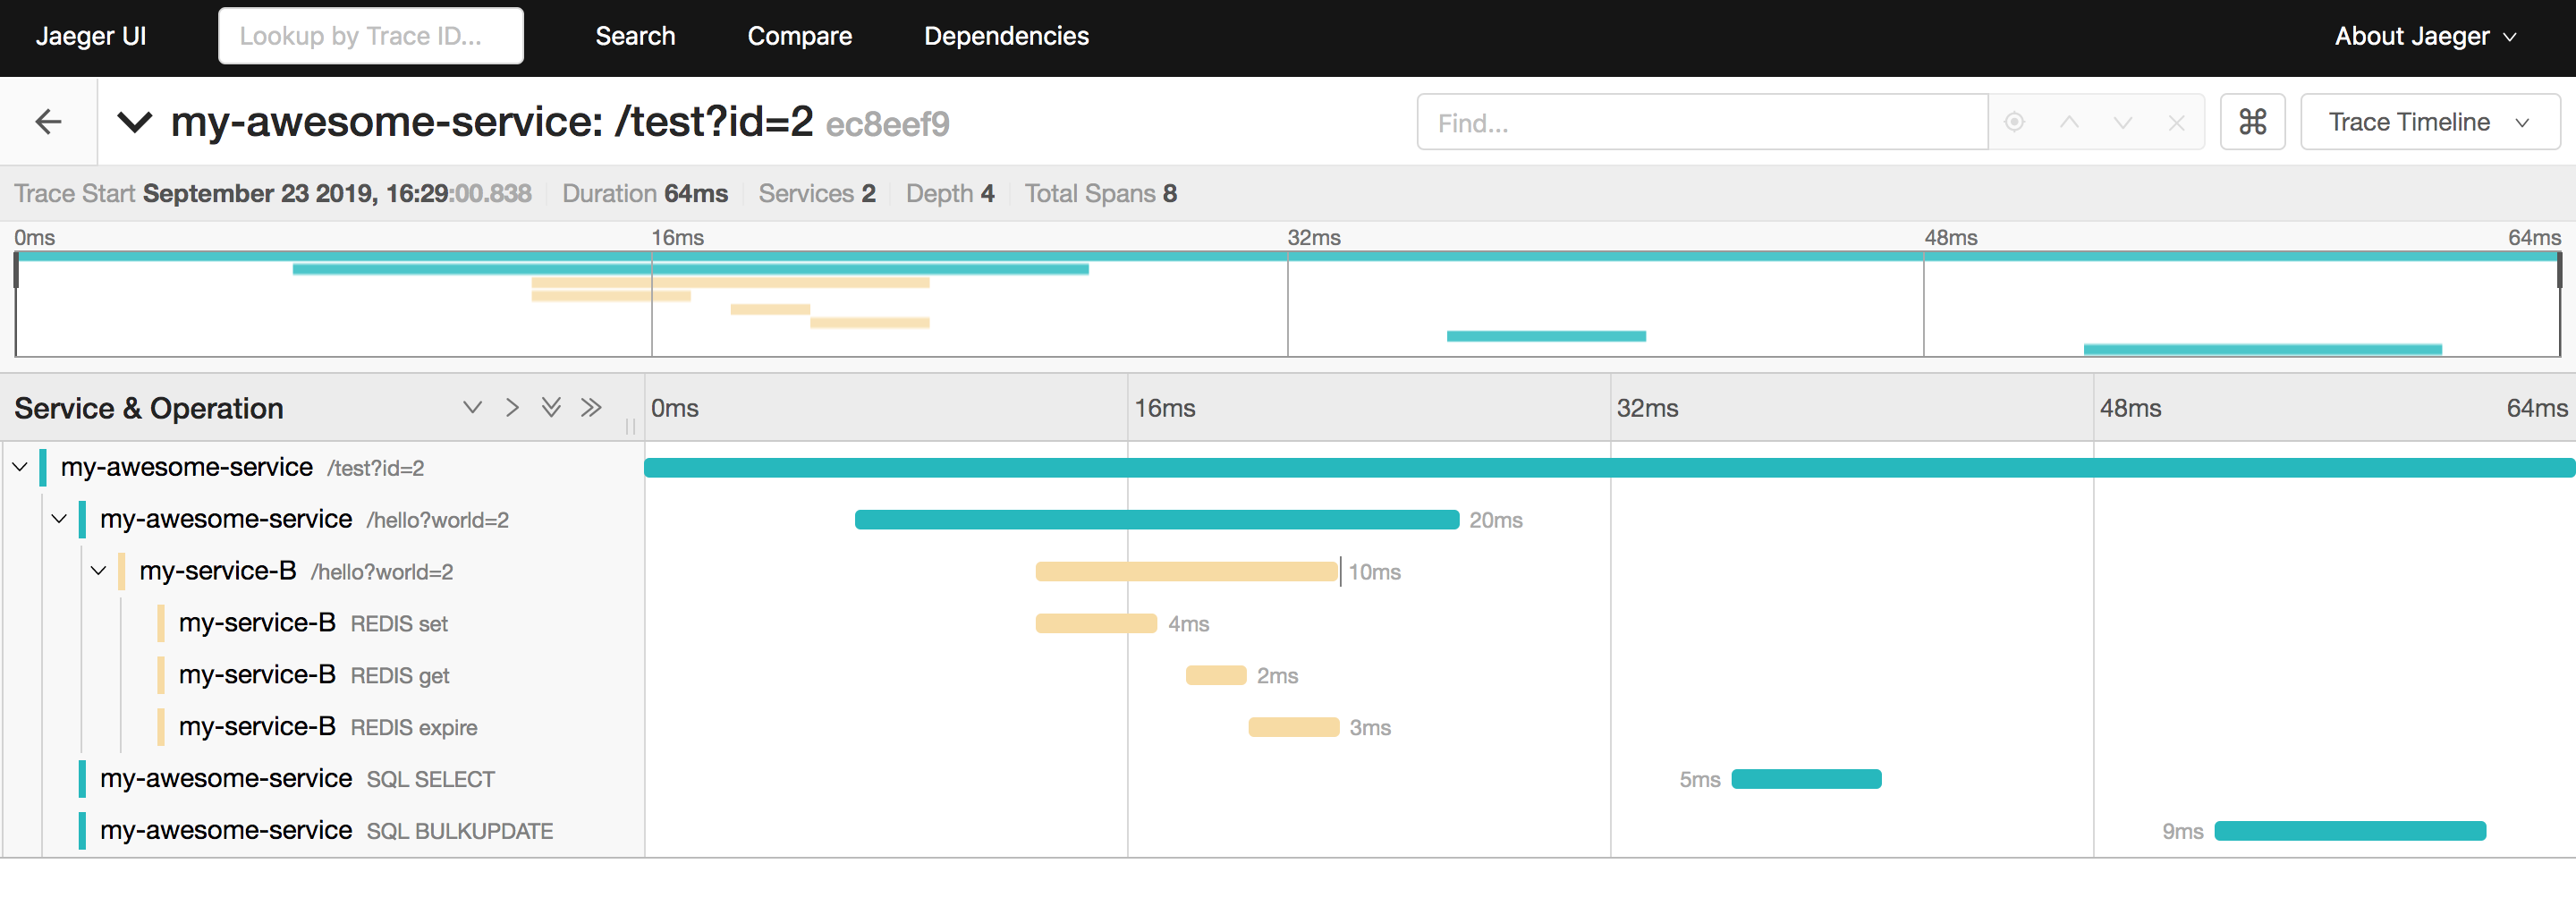This screenshot has height=923, width=2576.
Task: Click the 3ms REDIS expire span bar
Action: pos(1294,728)
